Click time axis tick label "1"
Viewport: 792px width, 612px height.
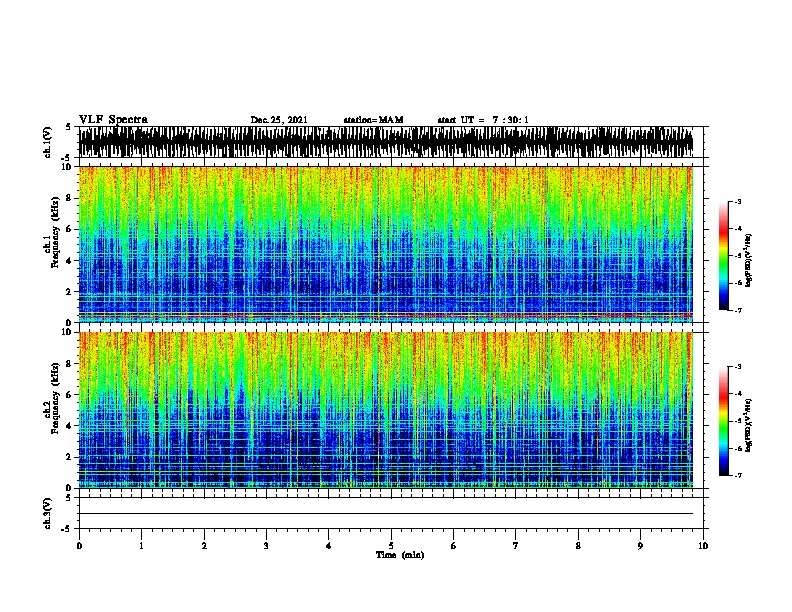[141, 546]
